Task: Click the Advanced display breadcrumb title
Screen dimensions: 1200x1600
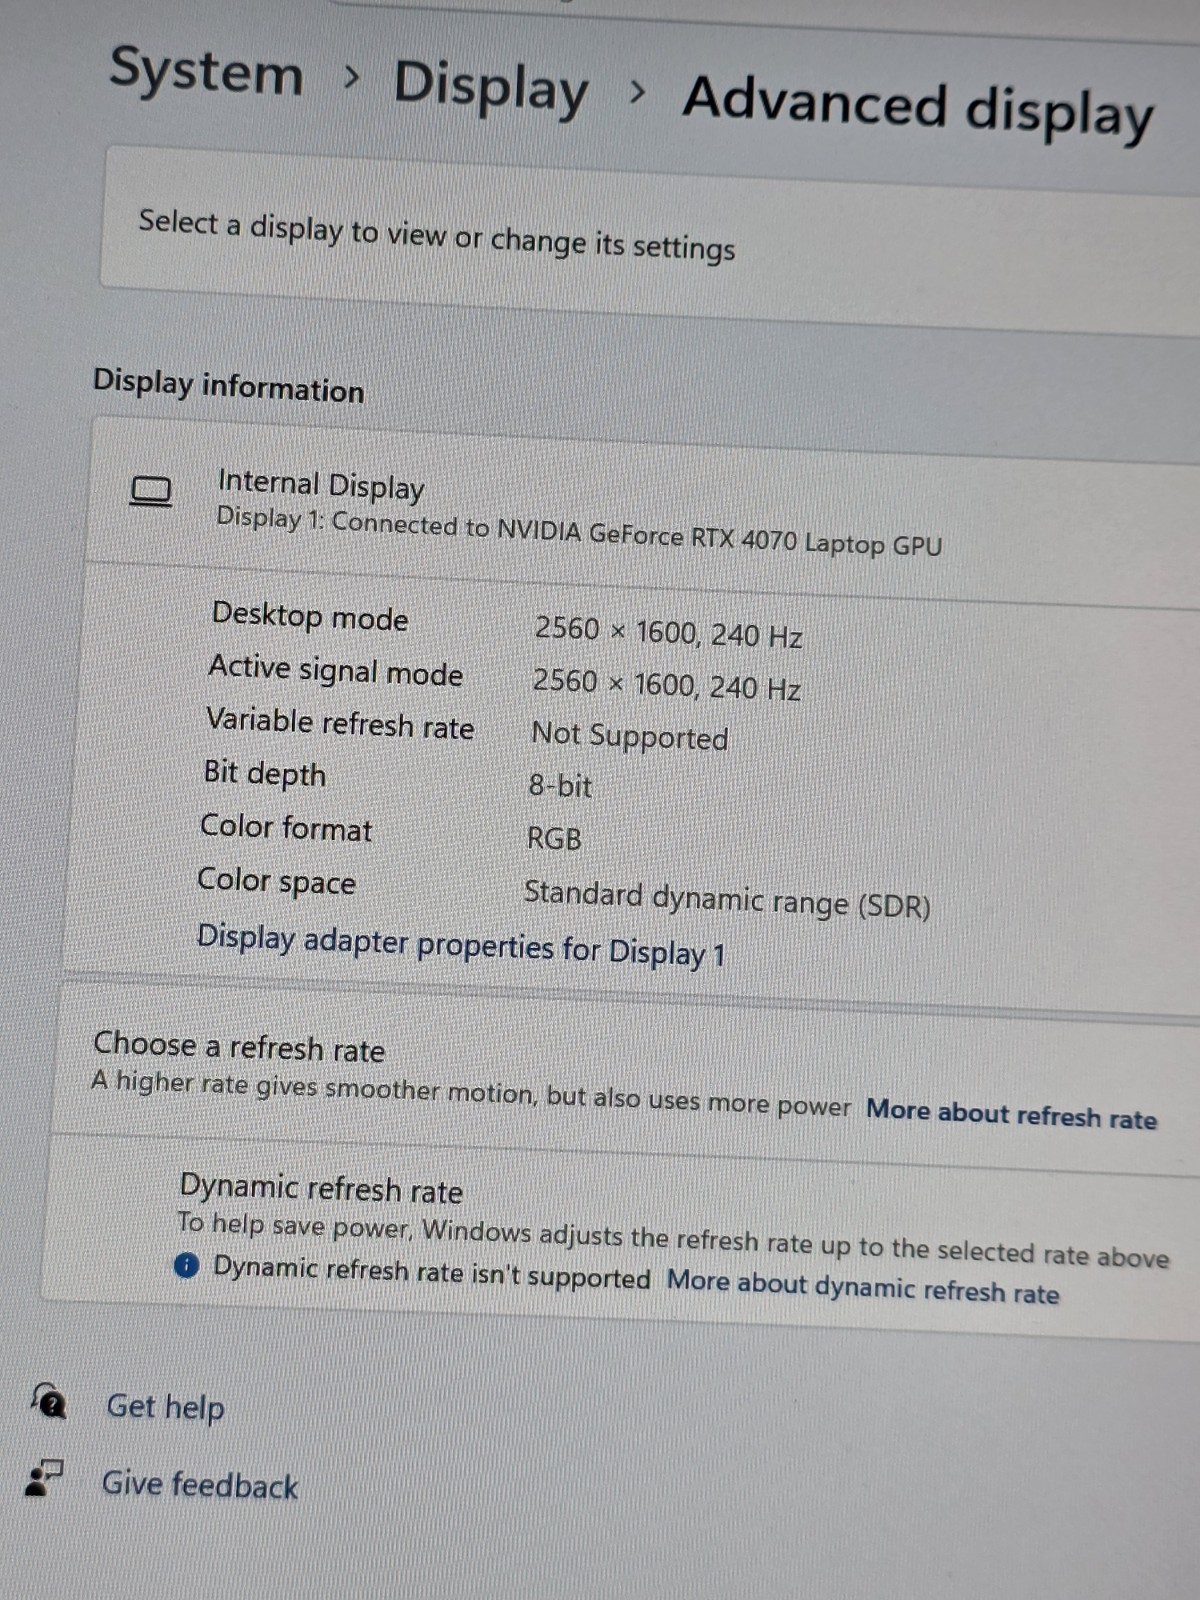Action: point(918,107)
